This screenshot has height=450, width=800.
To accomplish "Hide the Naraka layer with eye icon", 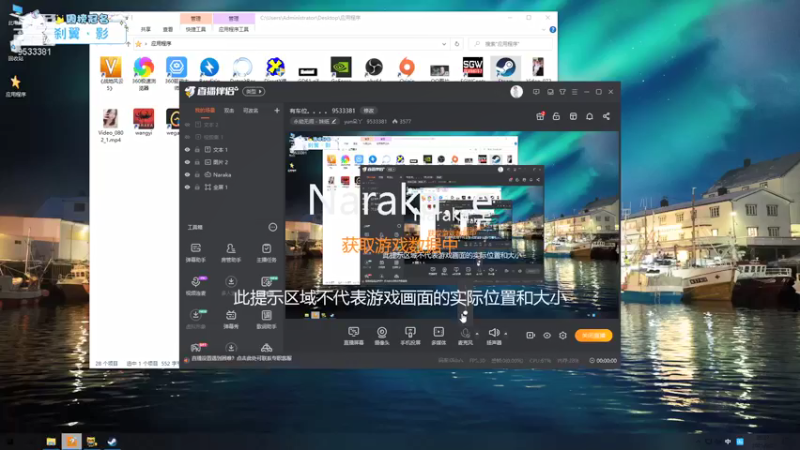I will pos(187,174).
